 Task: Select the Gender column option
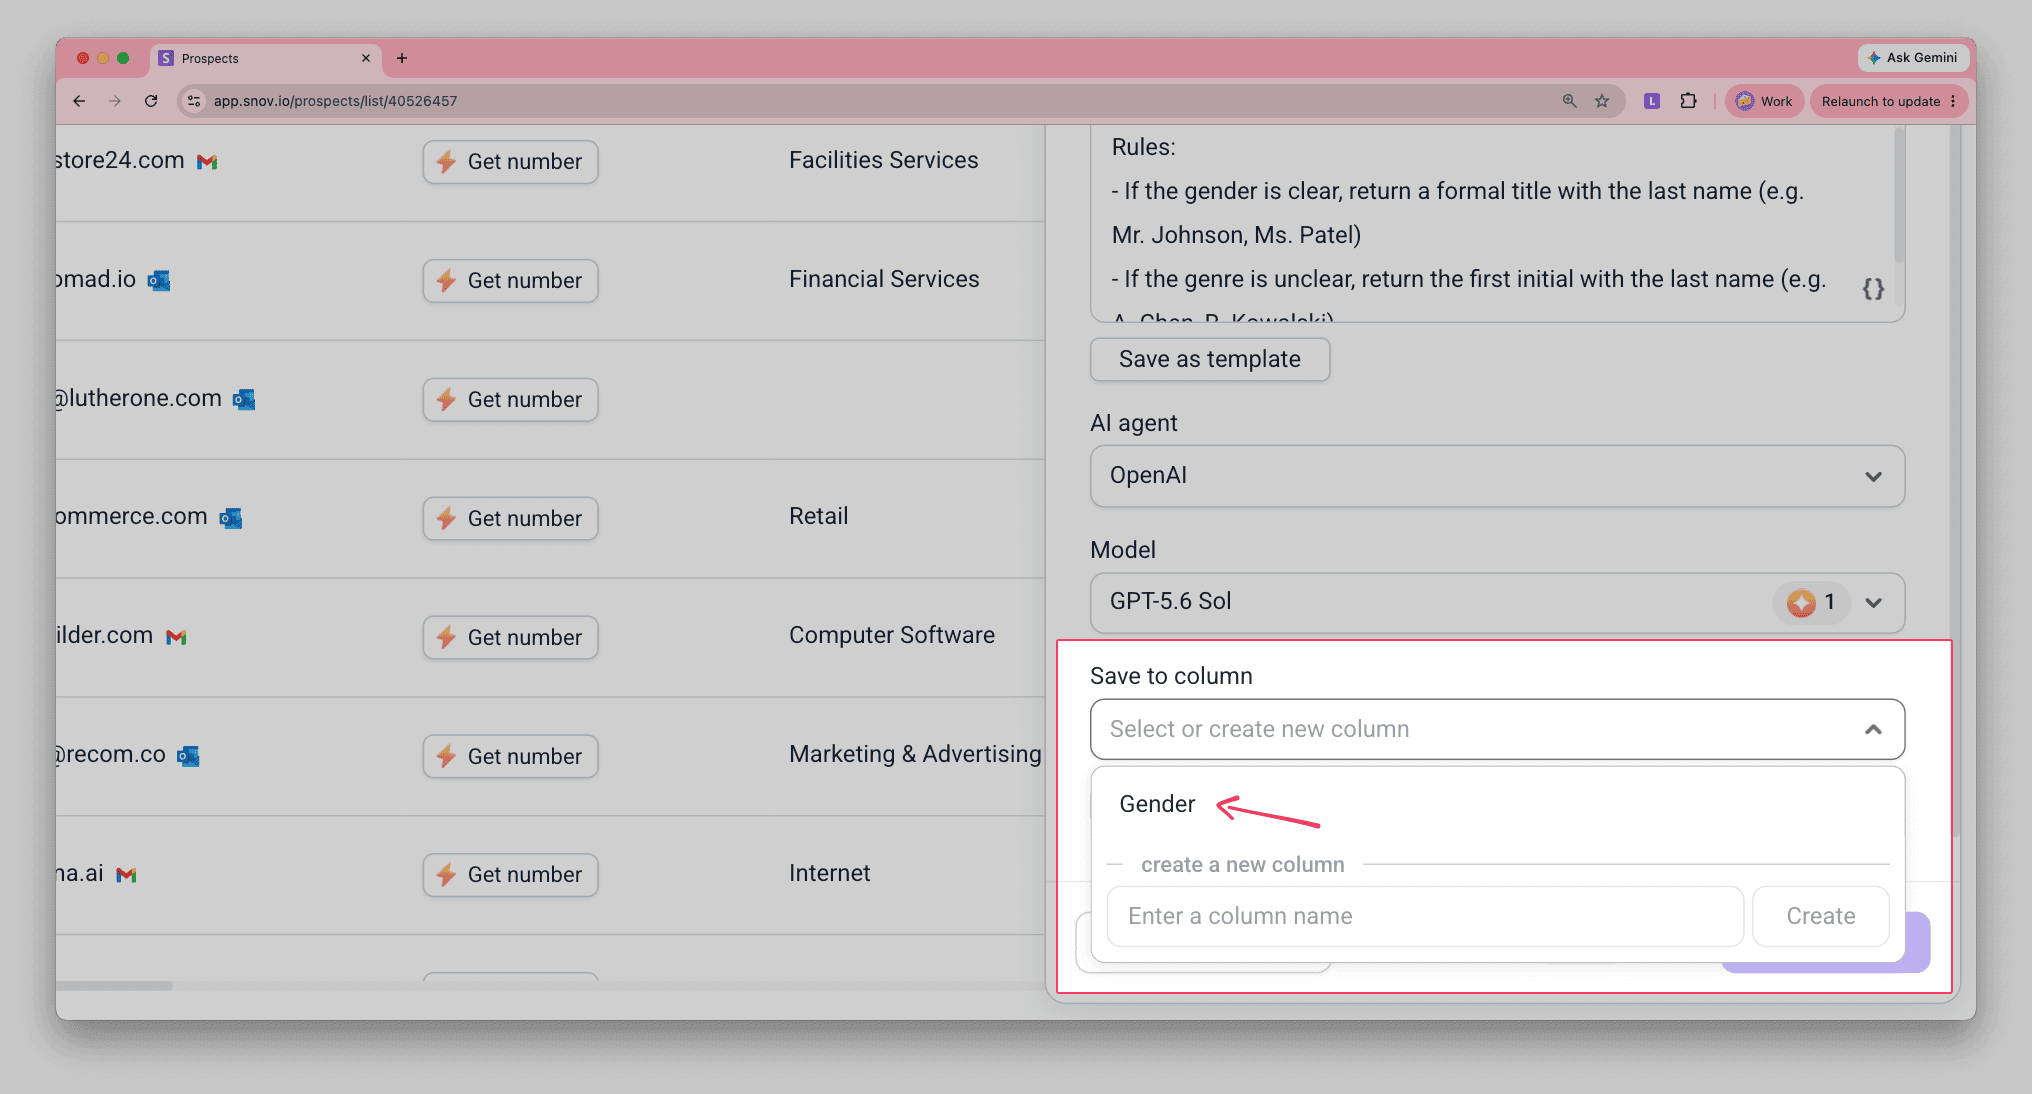click(x=1157, y=804)
